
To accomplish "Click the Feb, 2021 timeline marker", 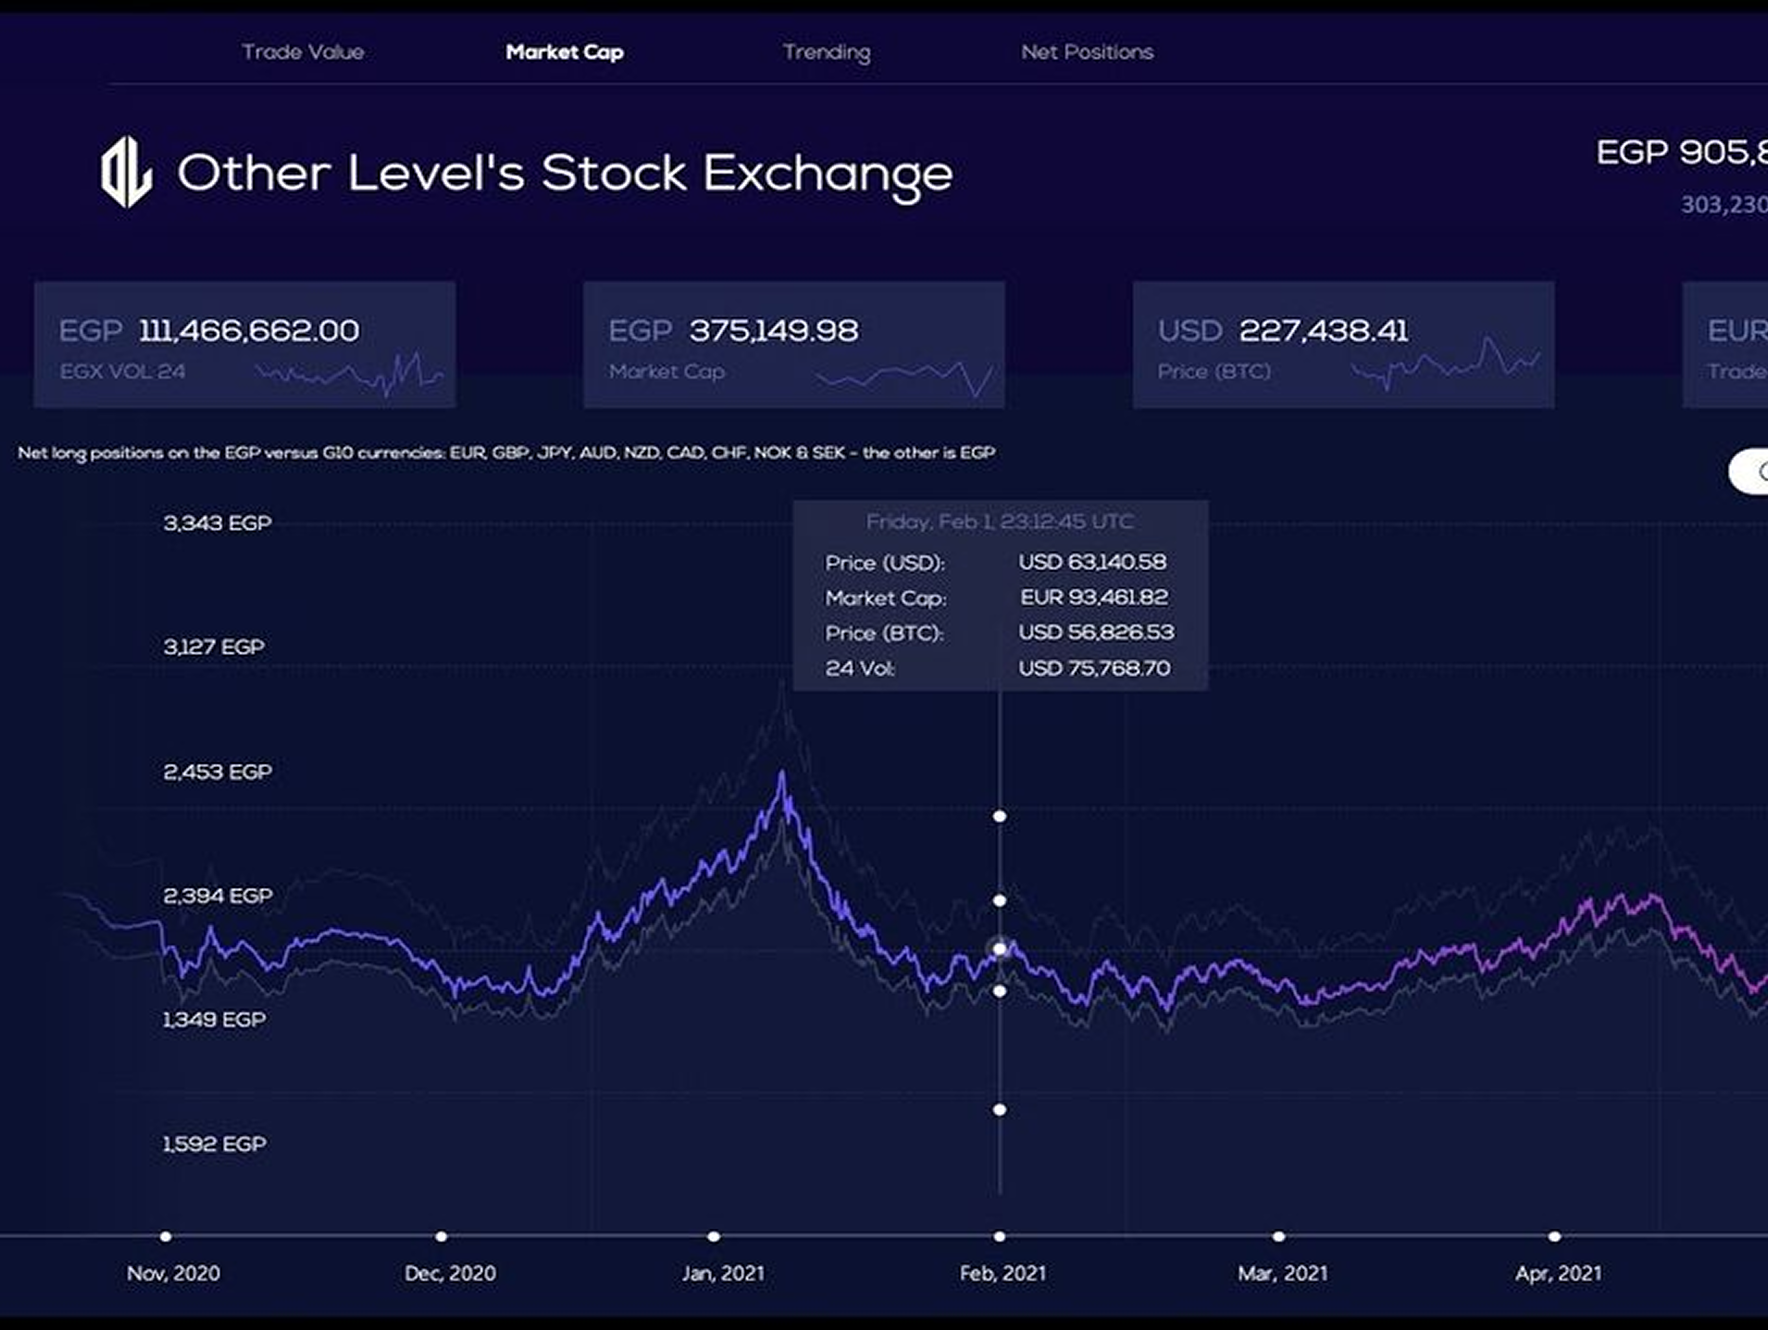I will 999,1237.
